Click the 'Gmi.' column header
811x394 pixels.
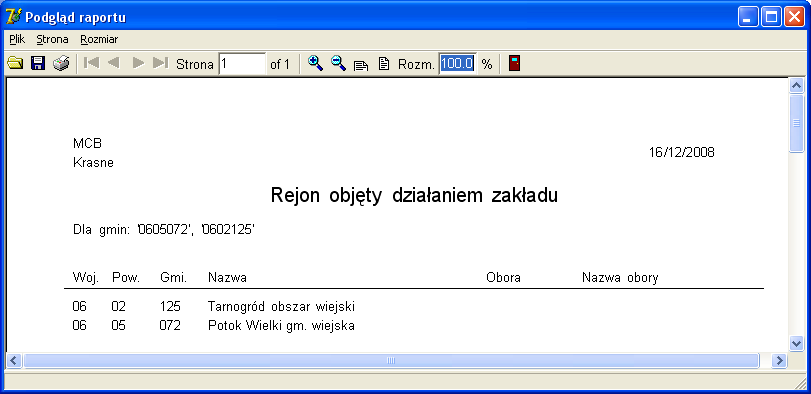(x=173, y=278)
